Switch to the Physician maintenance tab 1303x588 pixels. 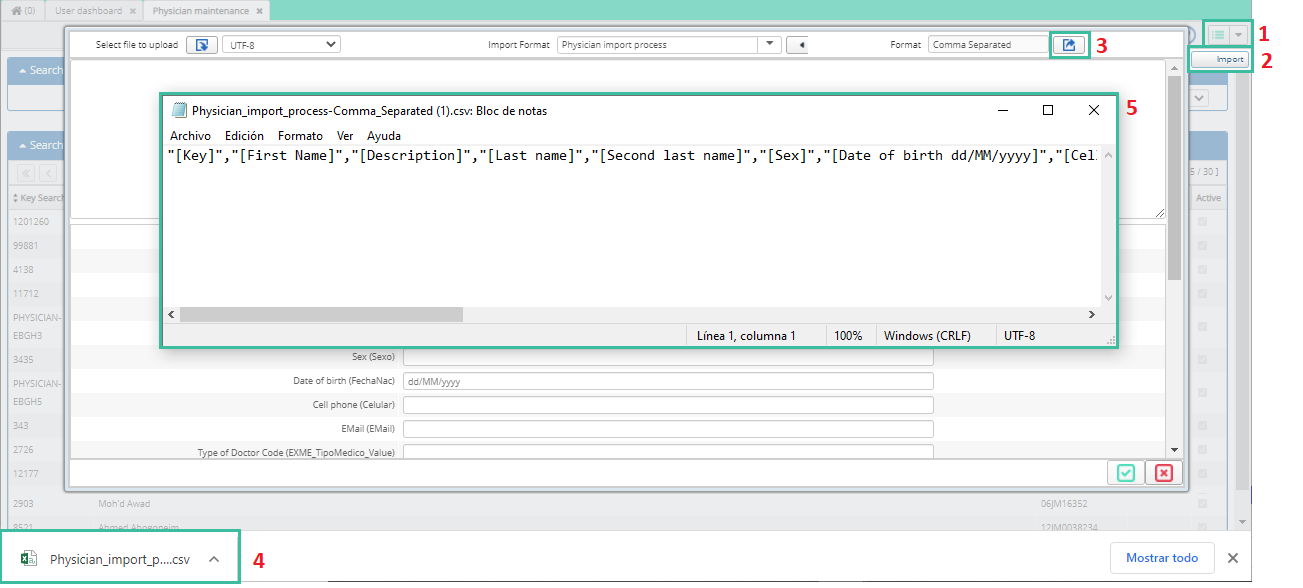201,11
